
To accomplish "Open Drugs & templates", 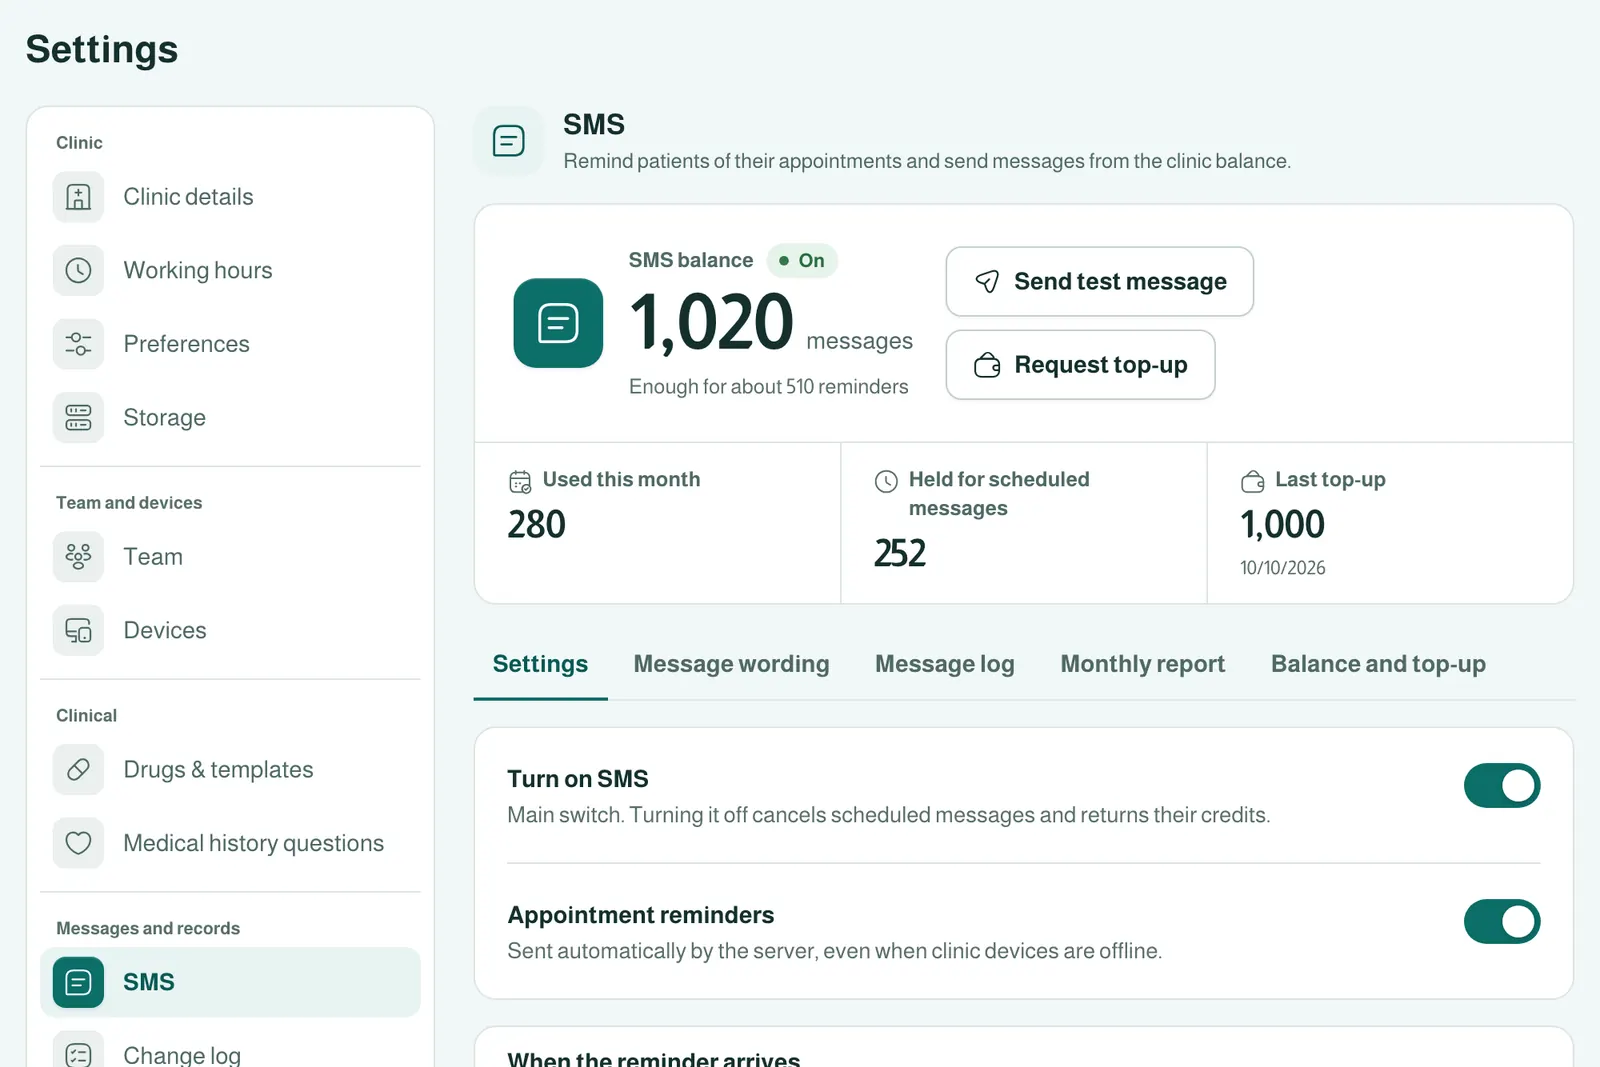I will [230, 769].
